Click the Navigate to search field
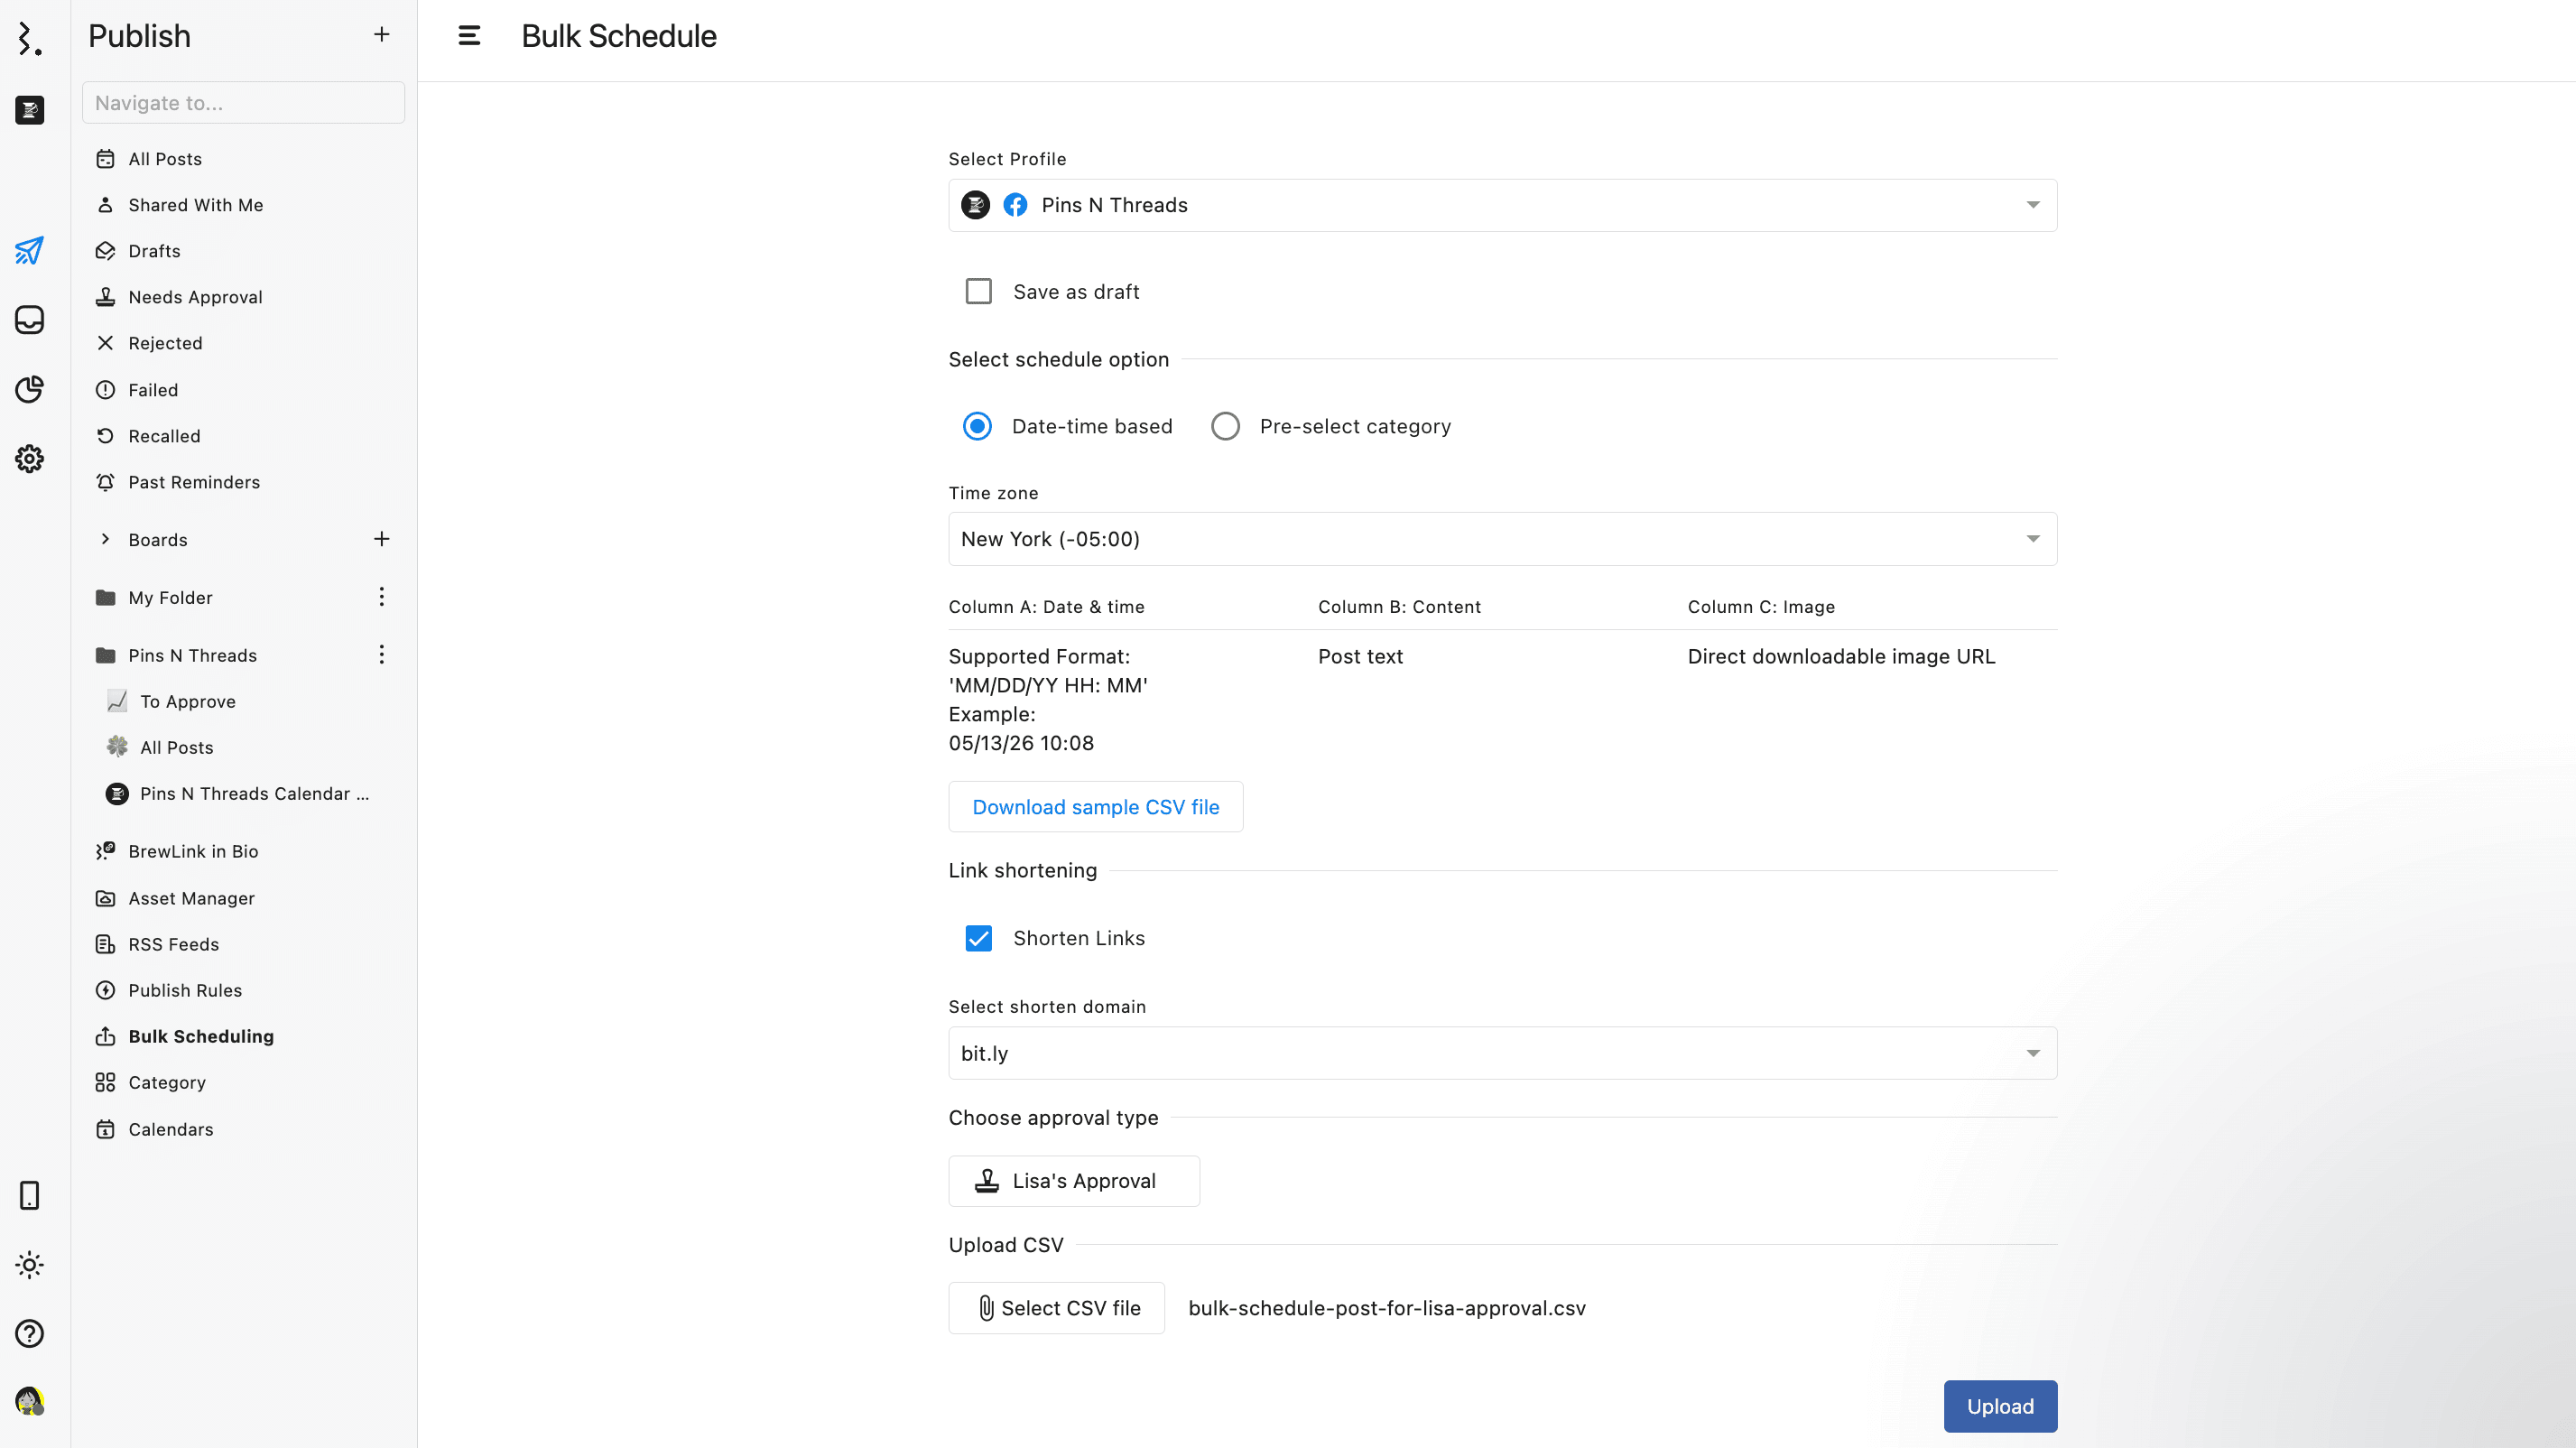The width and height of the screenshot is (2576, 1448). [243, 103]
